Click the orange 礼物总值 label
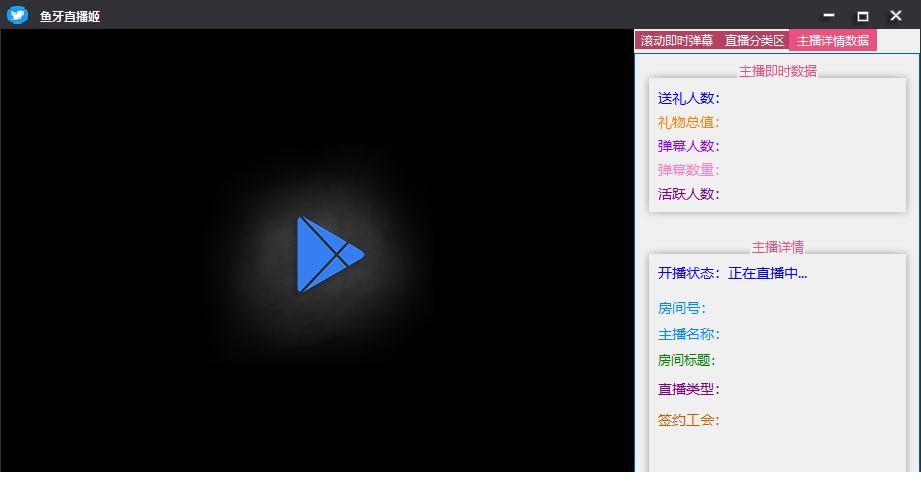The width and height of the screenshot is (921, 490). pos(688,122)
